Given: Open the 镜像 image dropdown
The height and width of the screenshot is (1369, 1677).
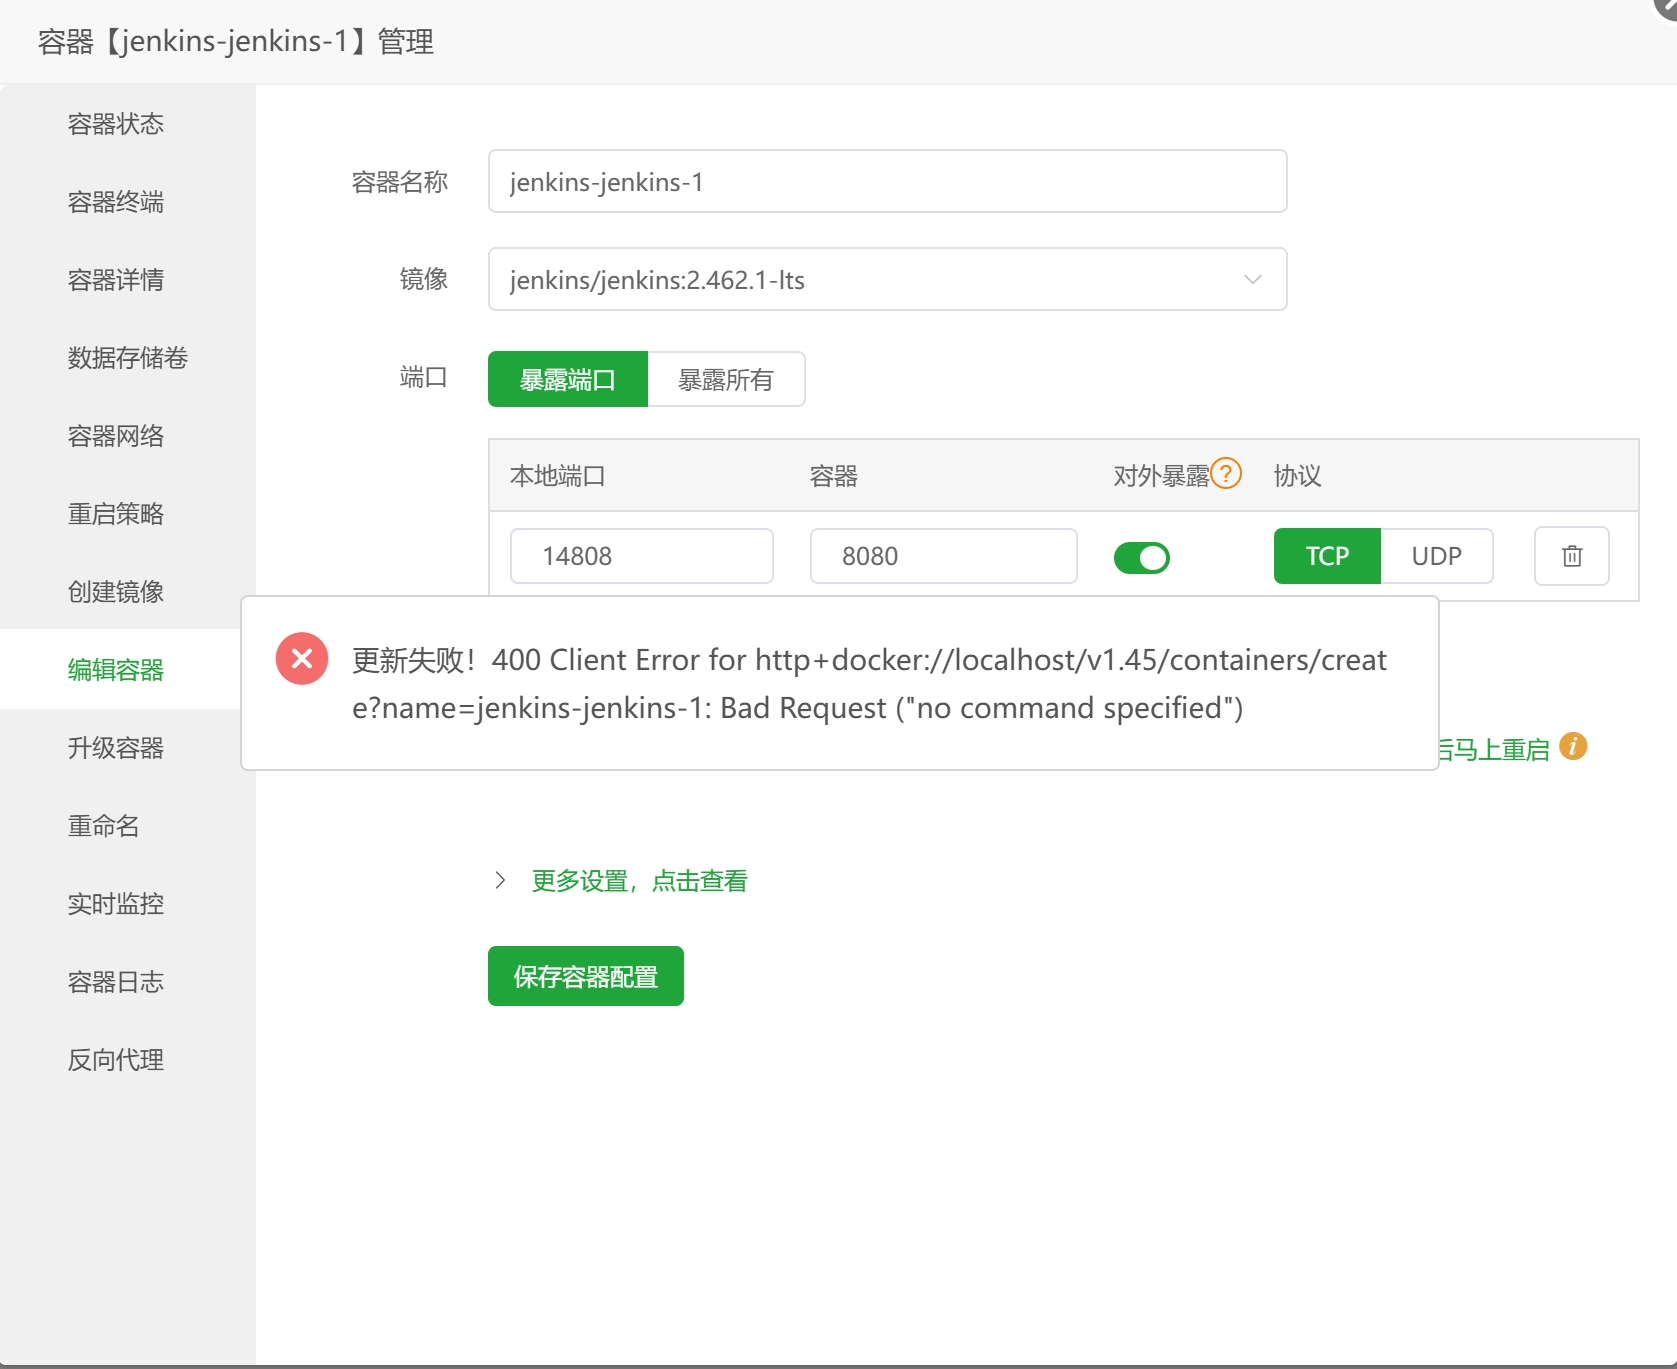Looking at the screenshot, I should coord(887,279).
